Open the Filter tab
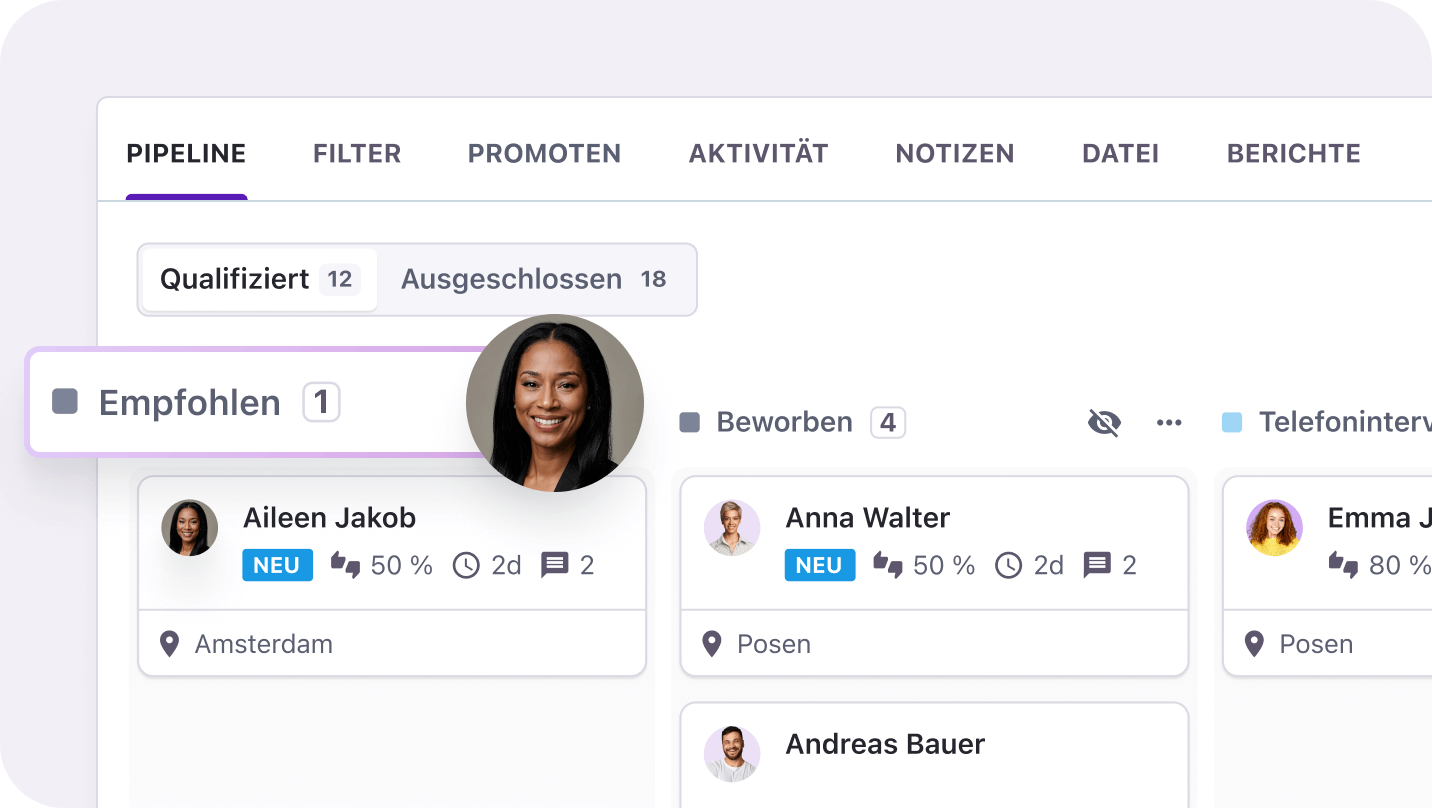Image resolution: width=1432 pixels, height=808 pixels. click(x=357, y=154)
